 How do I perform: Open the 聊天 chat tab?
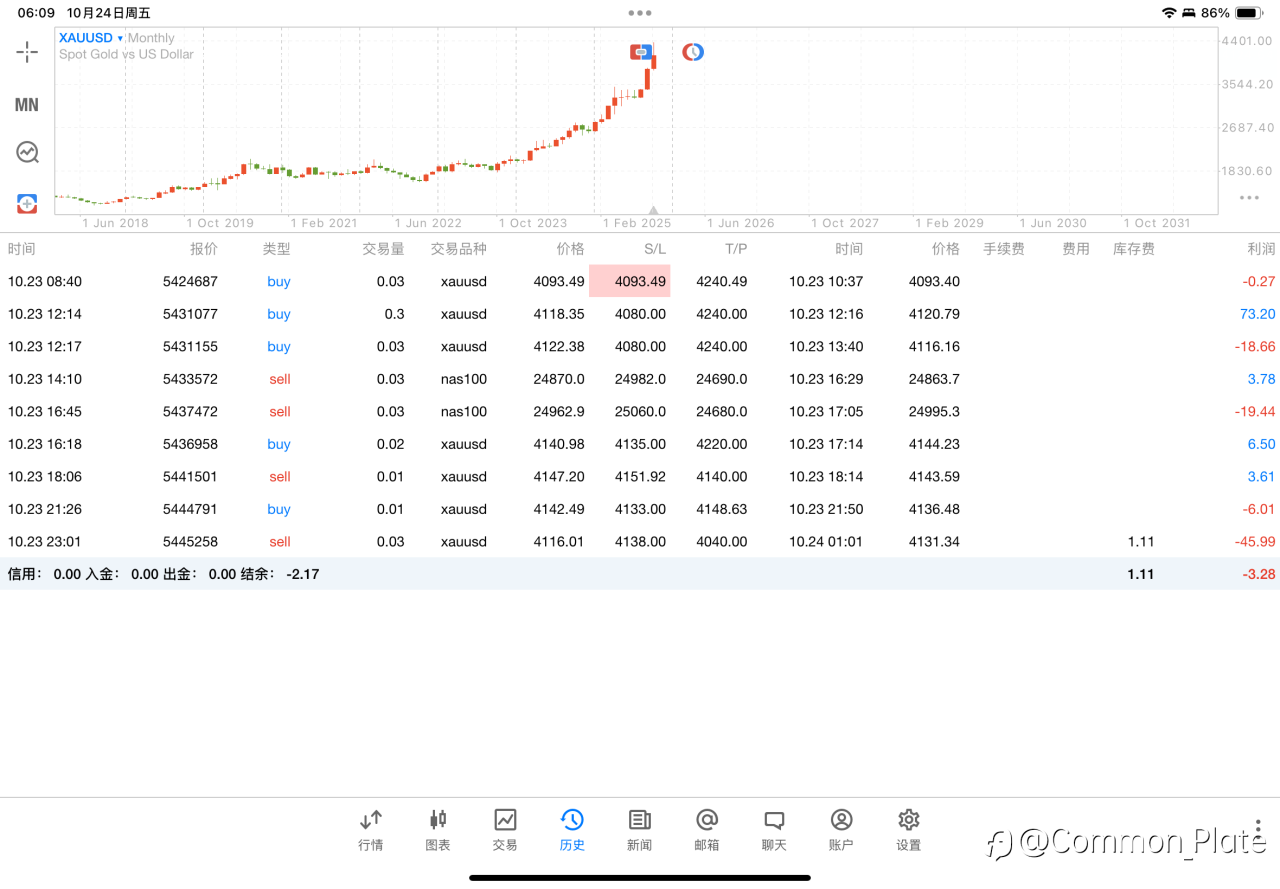coord(774,830)
